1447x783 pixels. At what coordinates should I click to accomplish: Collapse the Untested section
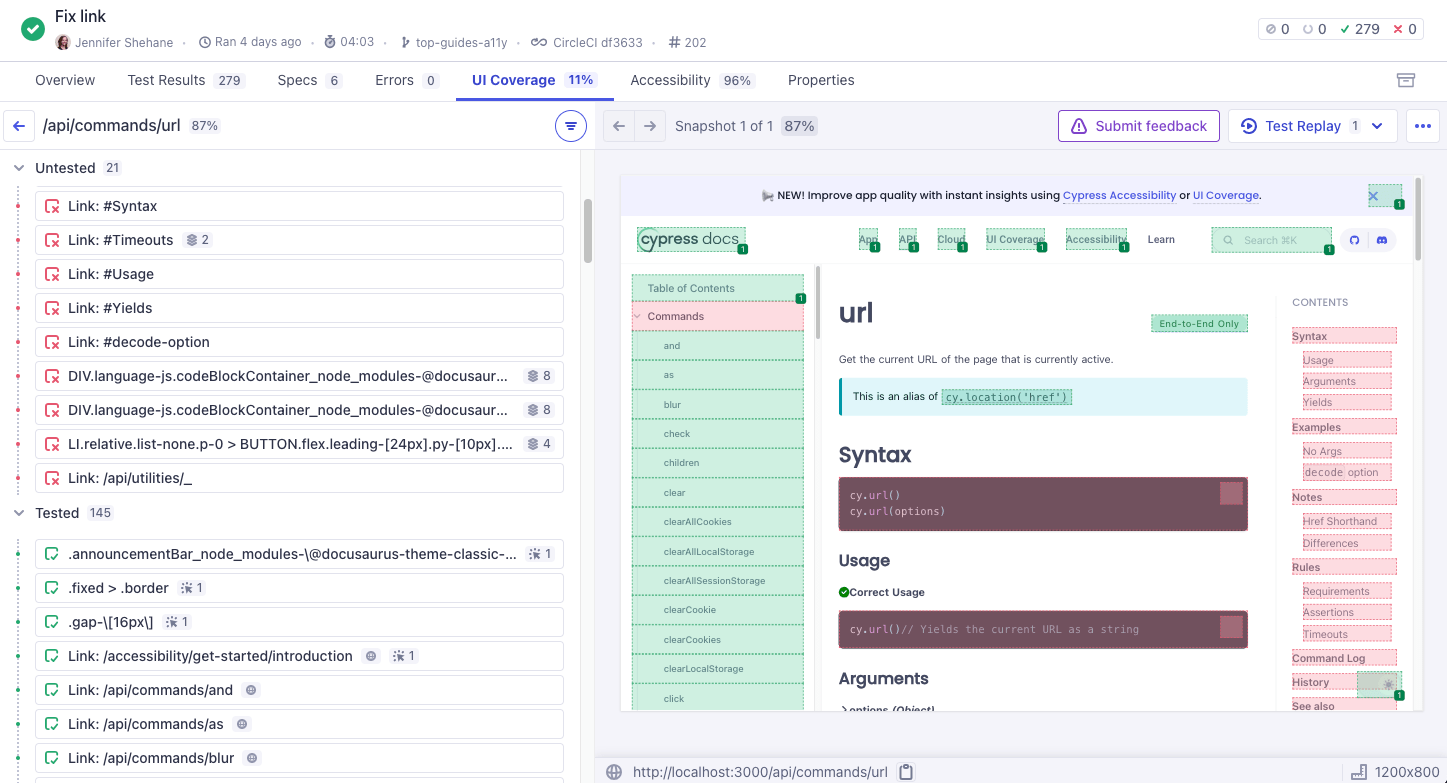point(19,168)
